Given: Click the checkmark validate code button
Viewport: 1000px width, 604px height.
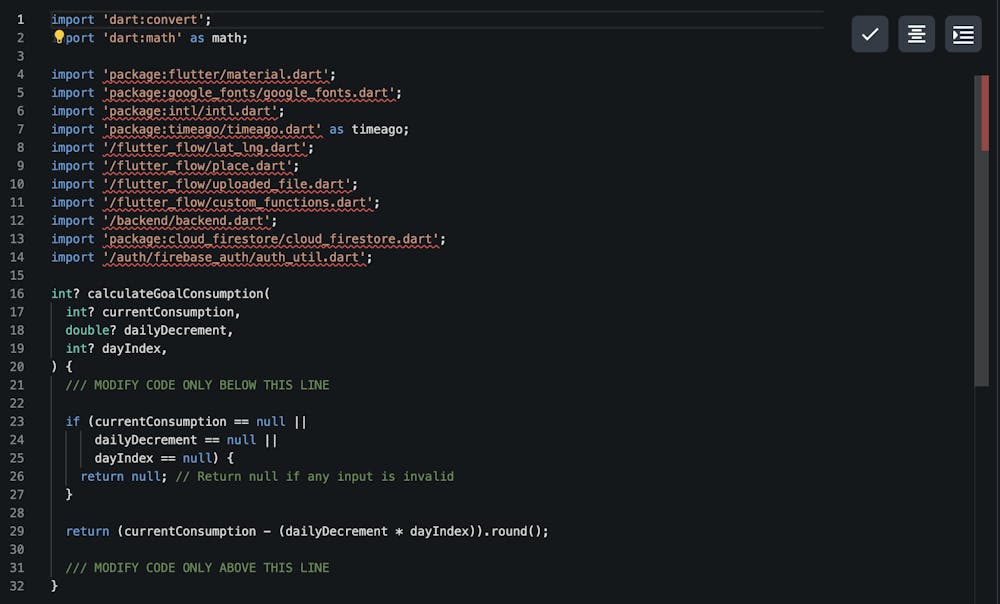Looking at the screenshot, I should tap(870, 34).
